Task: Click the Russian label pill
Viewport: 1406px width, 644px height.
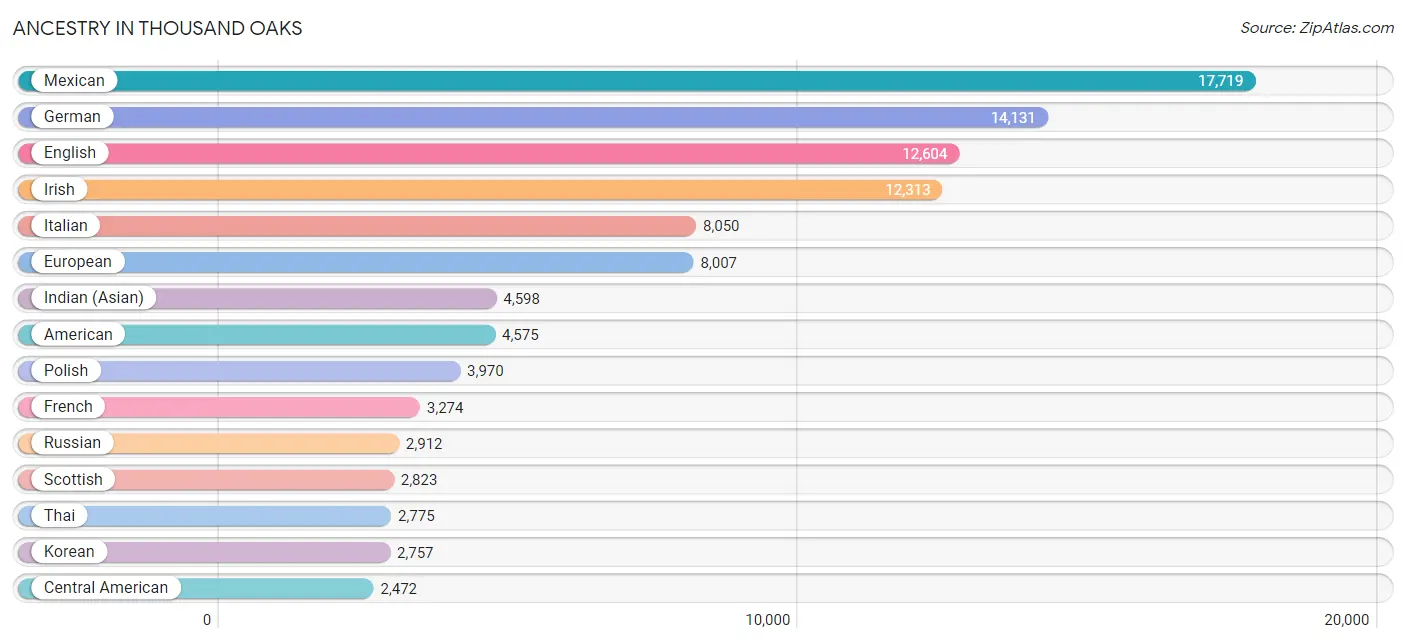Action: click(72, 443)
